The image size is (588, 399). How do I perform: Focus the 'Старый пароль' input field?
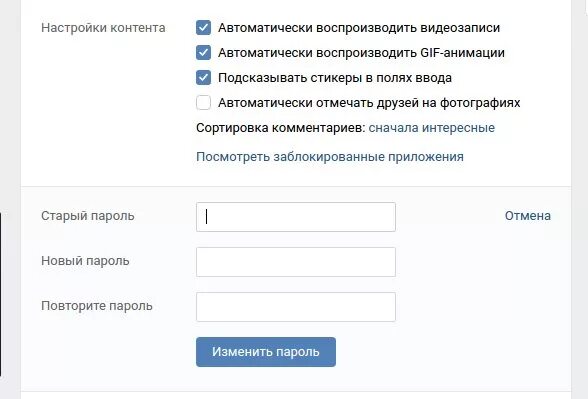(x=296, y=217)
